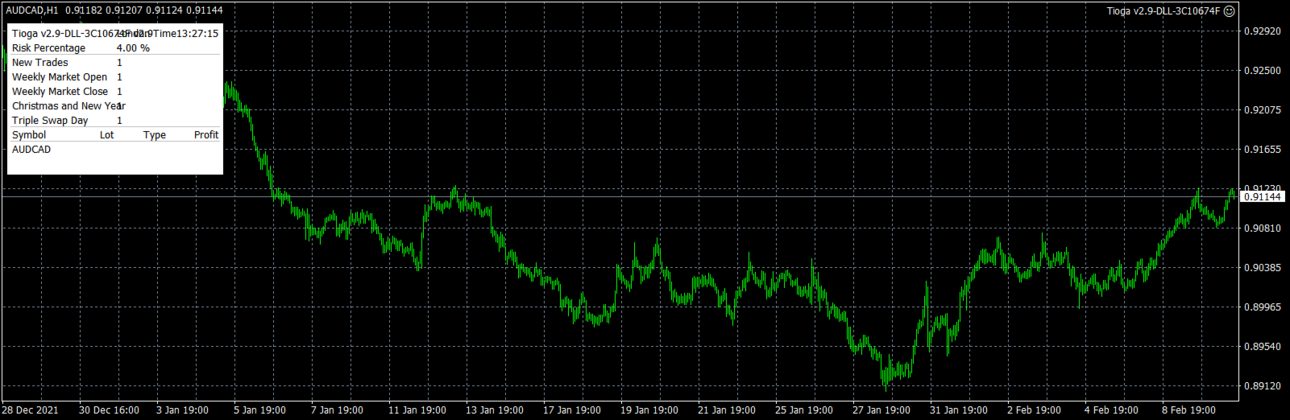Click the Type column header
The image size is (1290, 420).
(154, 135)
